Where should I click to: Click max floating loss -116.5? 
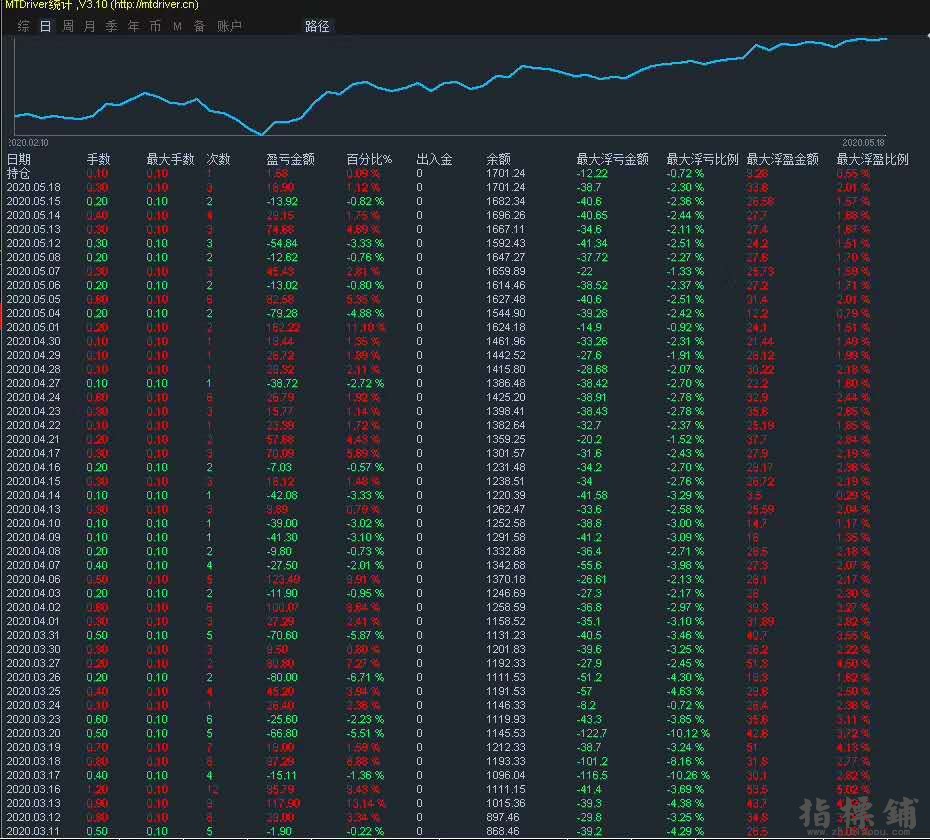(x=592, y=775)
